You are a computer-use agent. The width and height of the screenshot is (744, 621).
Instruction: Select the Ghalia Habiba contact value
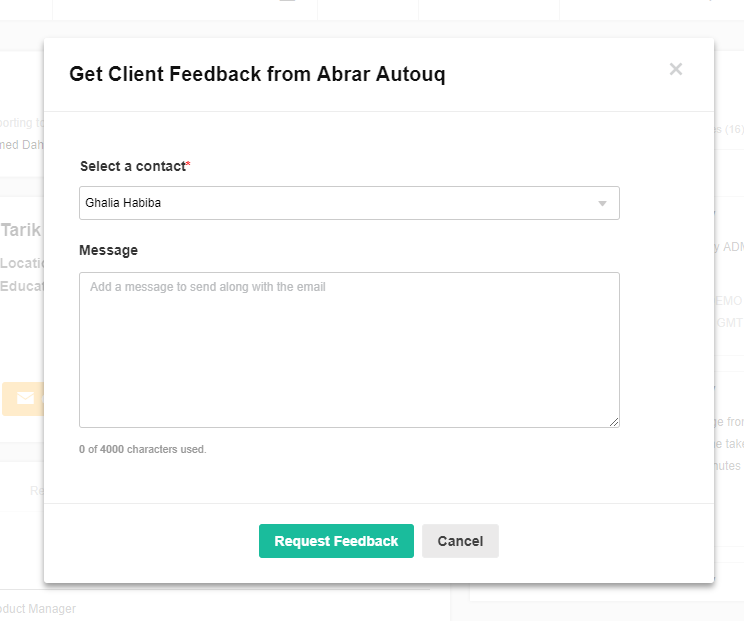tap(123, 203)
